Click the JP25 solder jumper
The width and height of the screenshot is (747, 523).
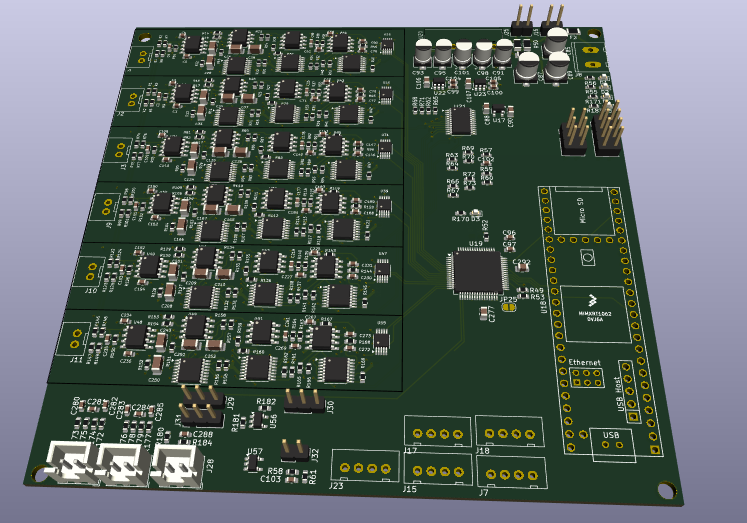[508, 308]
